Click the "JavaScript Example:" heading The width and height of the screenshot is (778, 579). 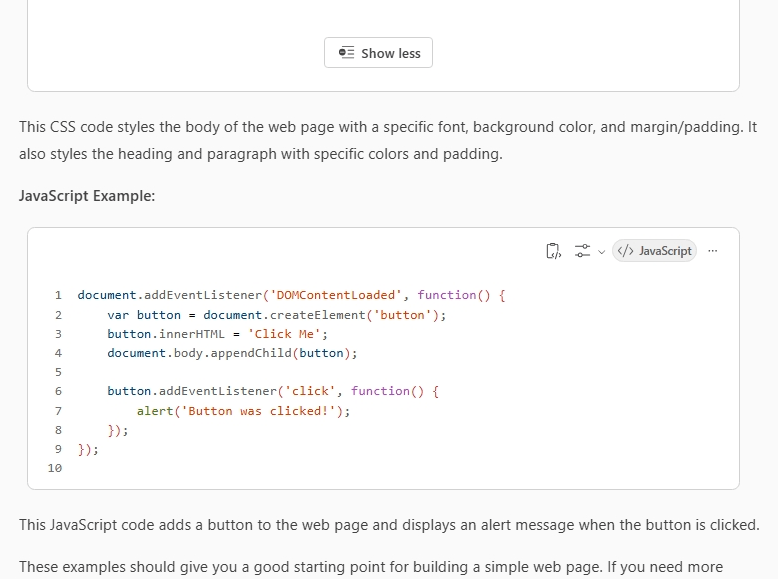[87, 196]
